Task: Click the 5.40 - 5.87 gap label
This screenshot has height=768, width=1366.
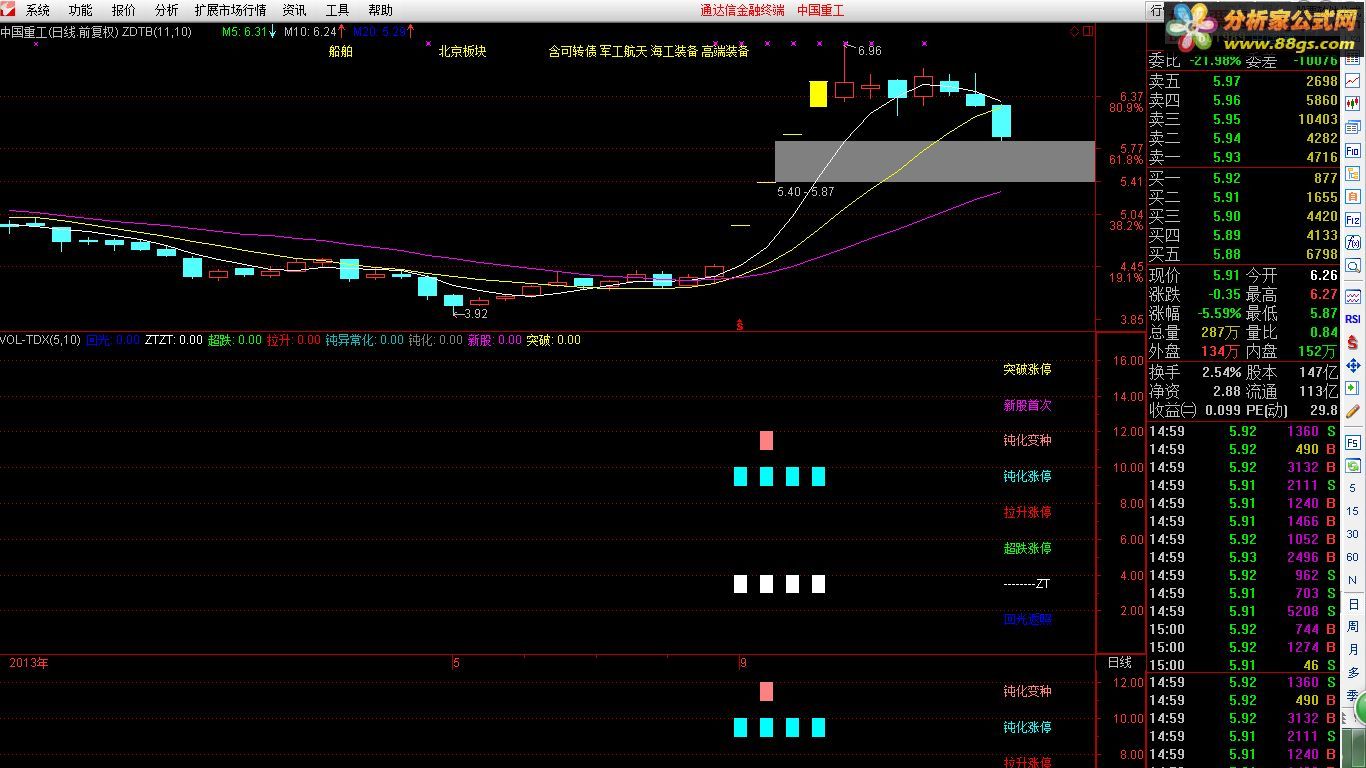Action: (805, 191)
